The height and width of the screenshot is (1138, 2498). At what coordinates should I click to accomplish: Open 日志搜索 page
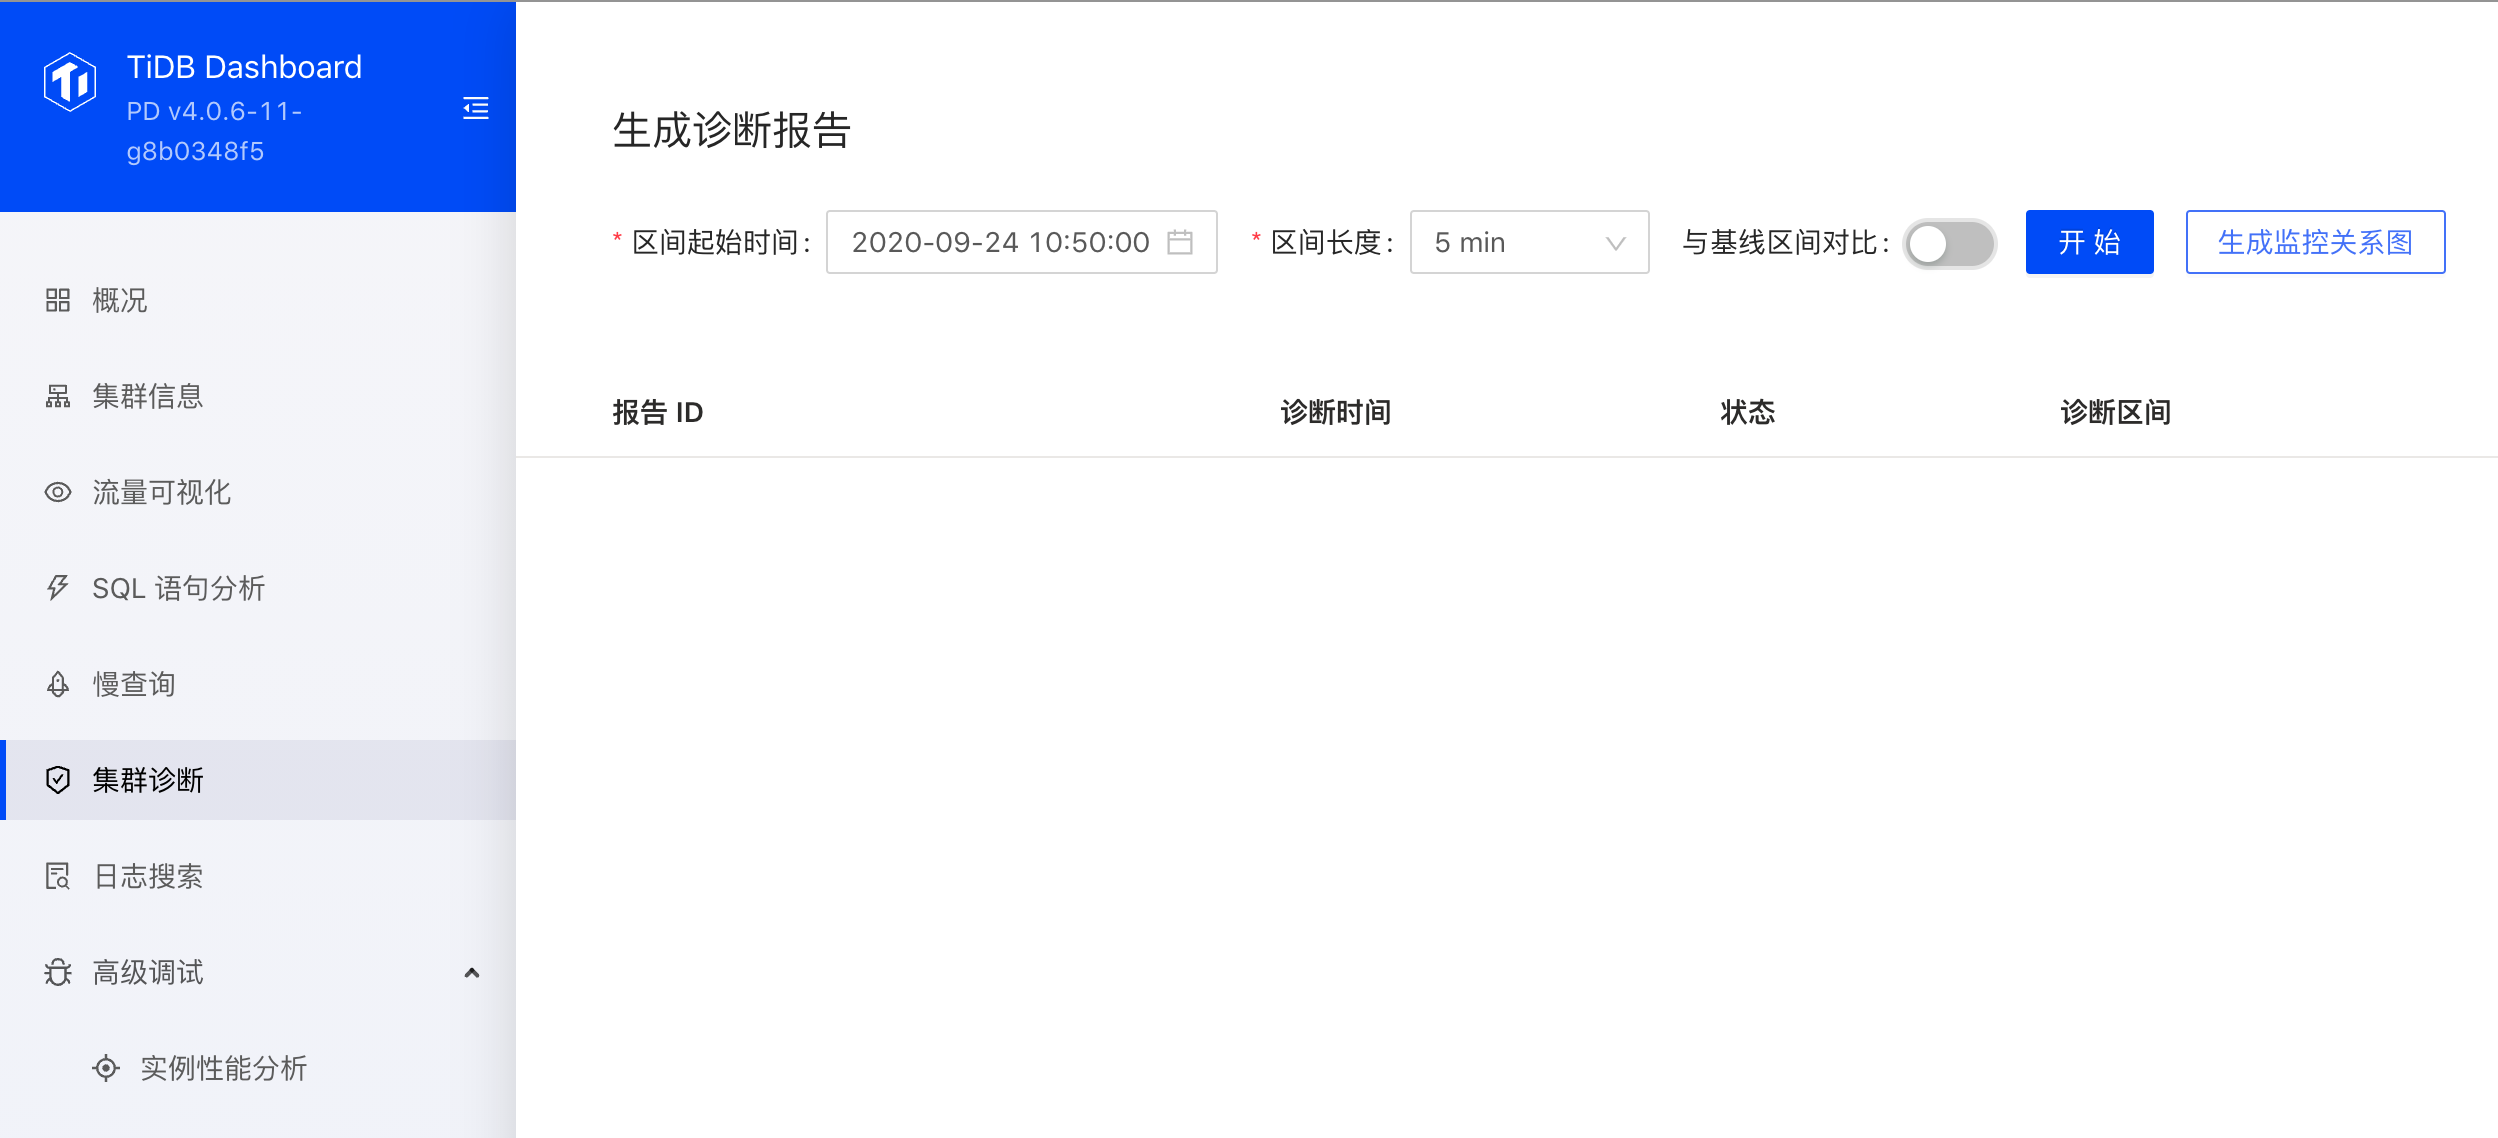tap(258, 876)
